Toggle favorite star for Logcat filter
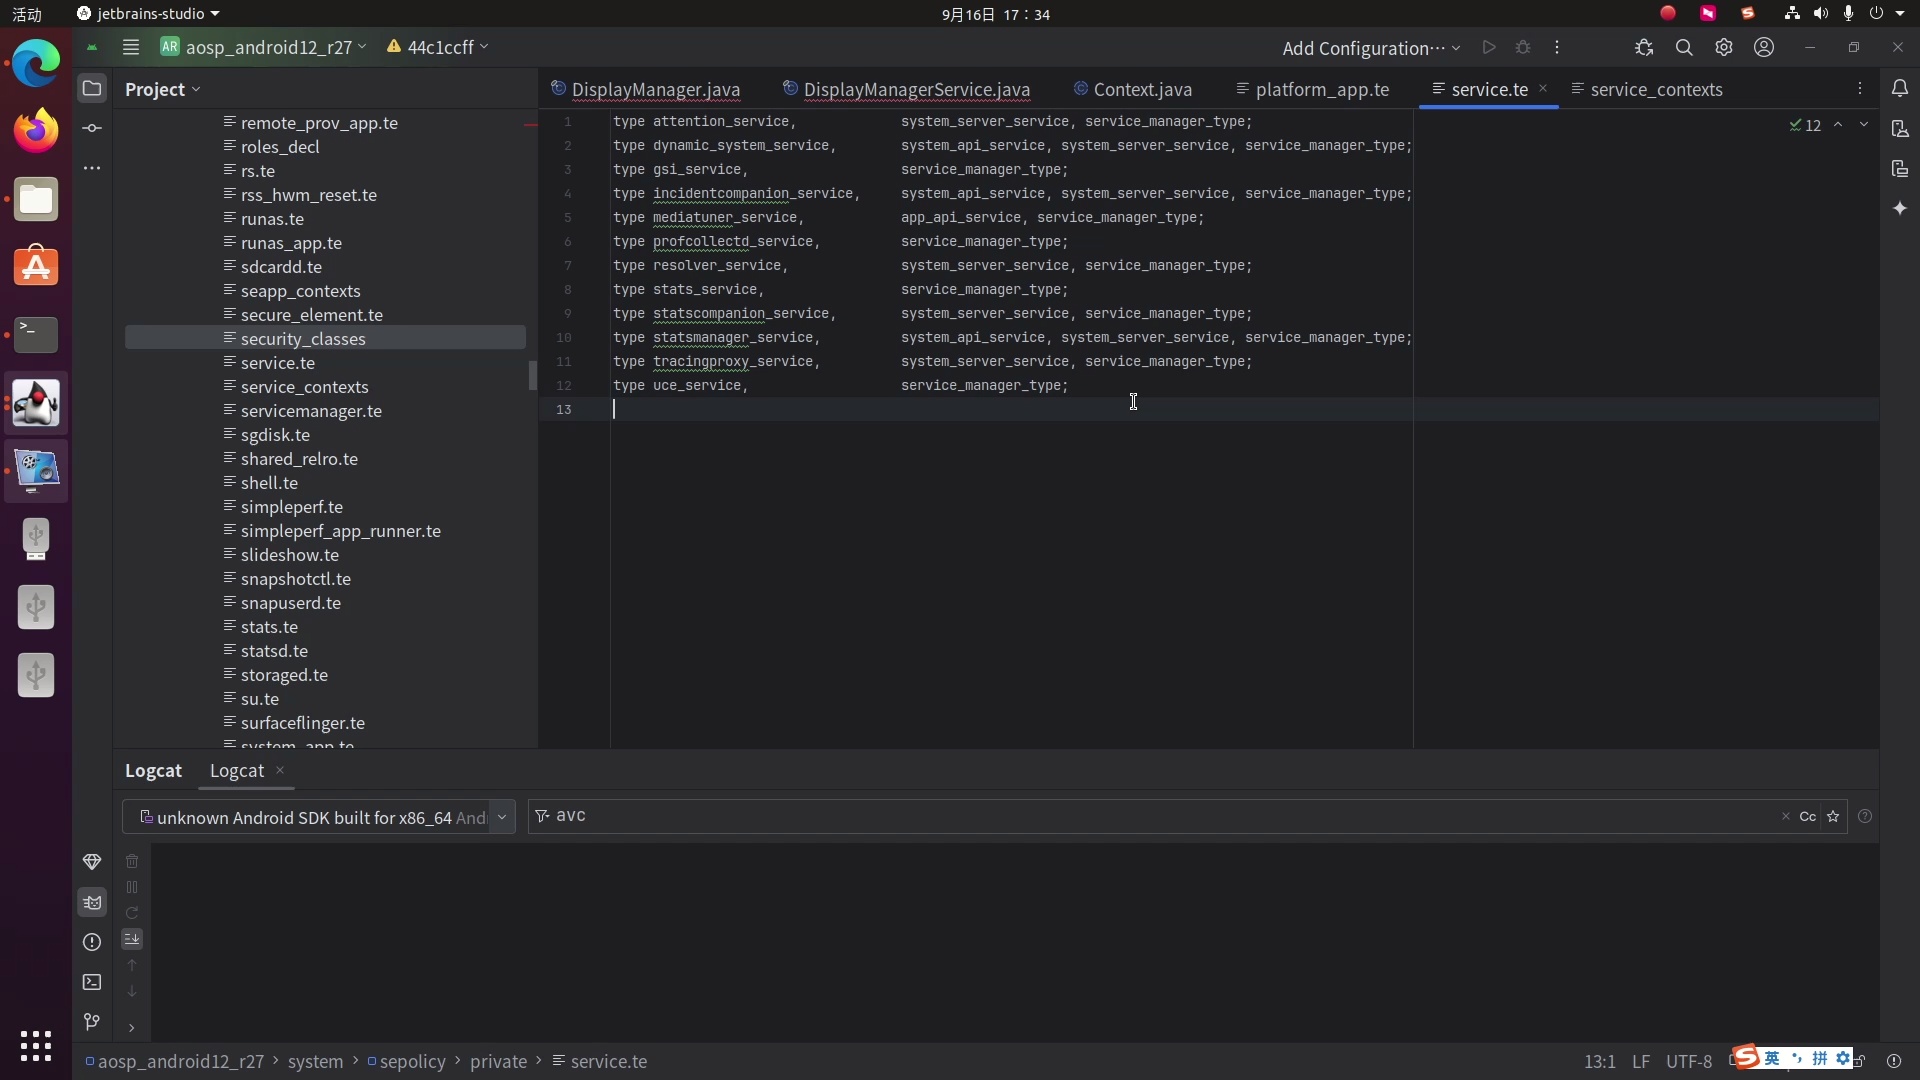This screenshot has width=1920, height=1080. 1833,816
